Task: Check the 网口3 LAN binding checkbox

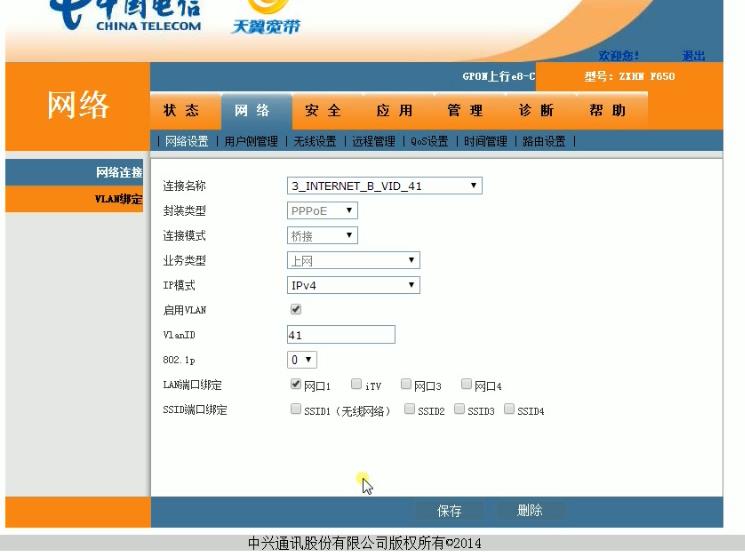Action: pos(406,384)
